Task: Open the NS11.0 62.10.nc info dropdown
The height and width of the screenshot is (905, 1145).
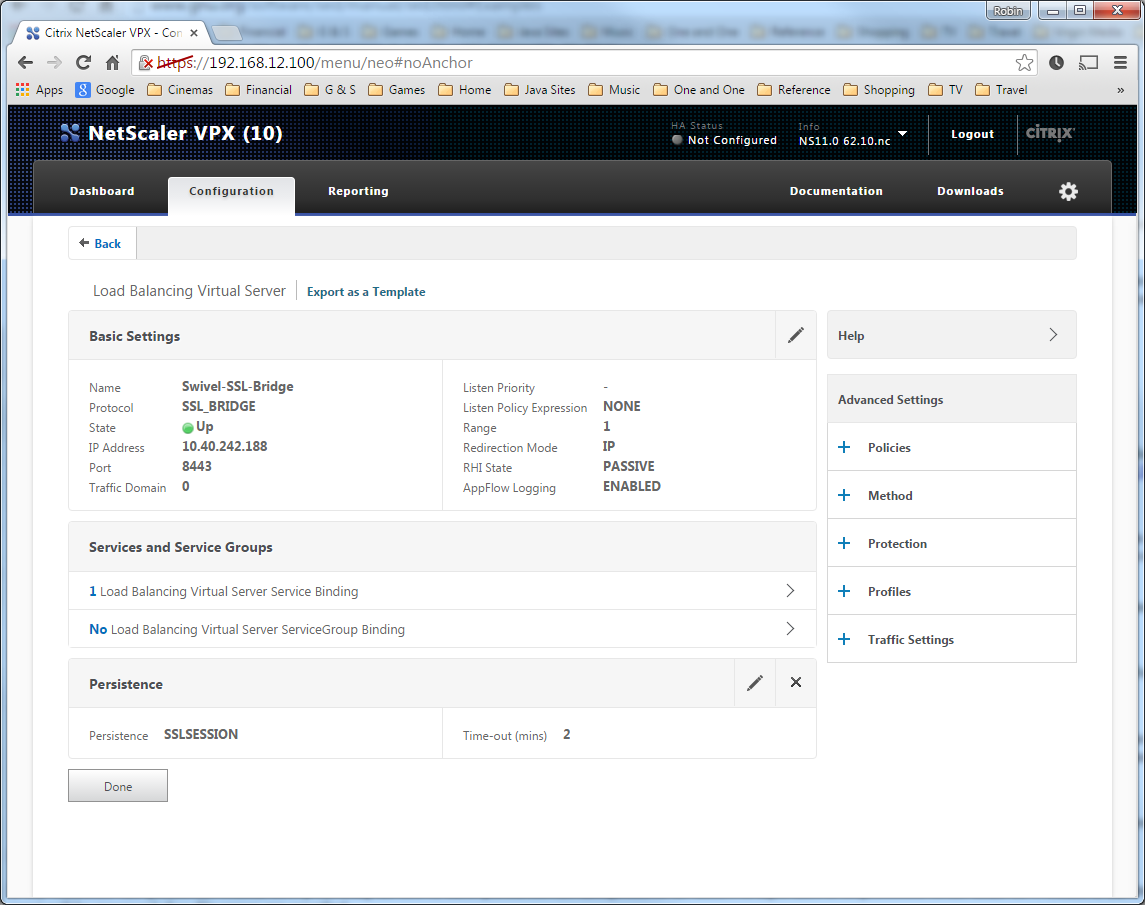Action: pyautogui.click(x=901, y=135)
